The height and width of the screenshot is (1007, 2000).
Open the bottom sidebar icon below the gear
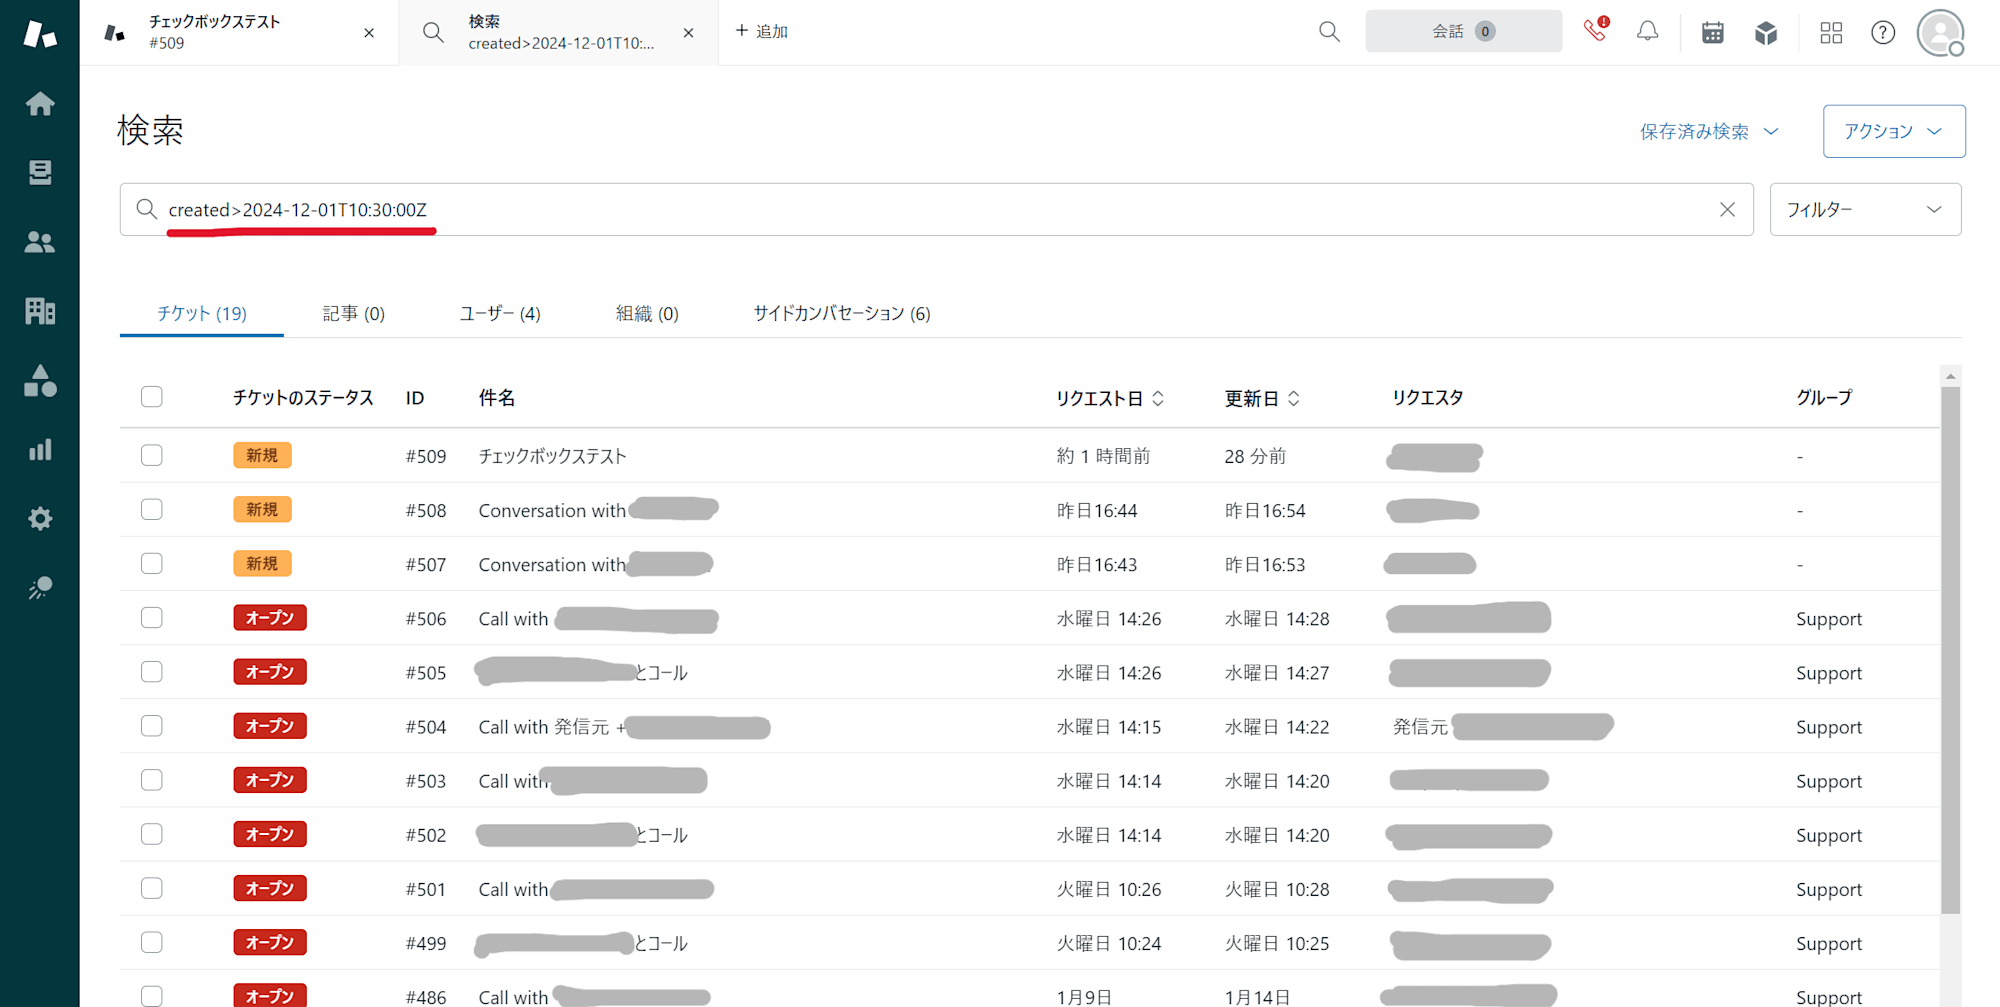pyautogui.click(x=40, y=588)
